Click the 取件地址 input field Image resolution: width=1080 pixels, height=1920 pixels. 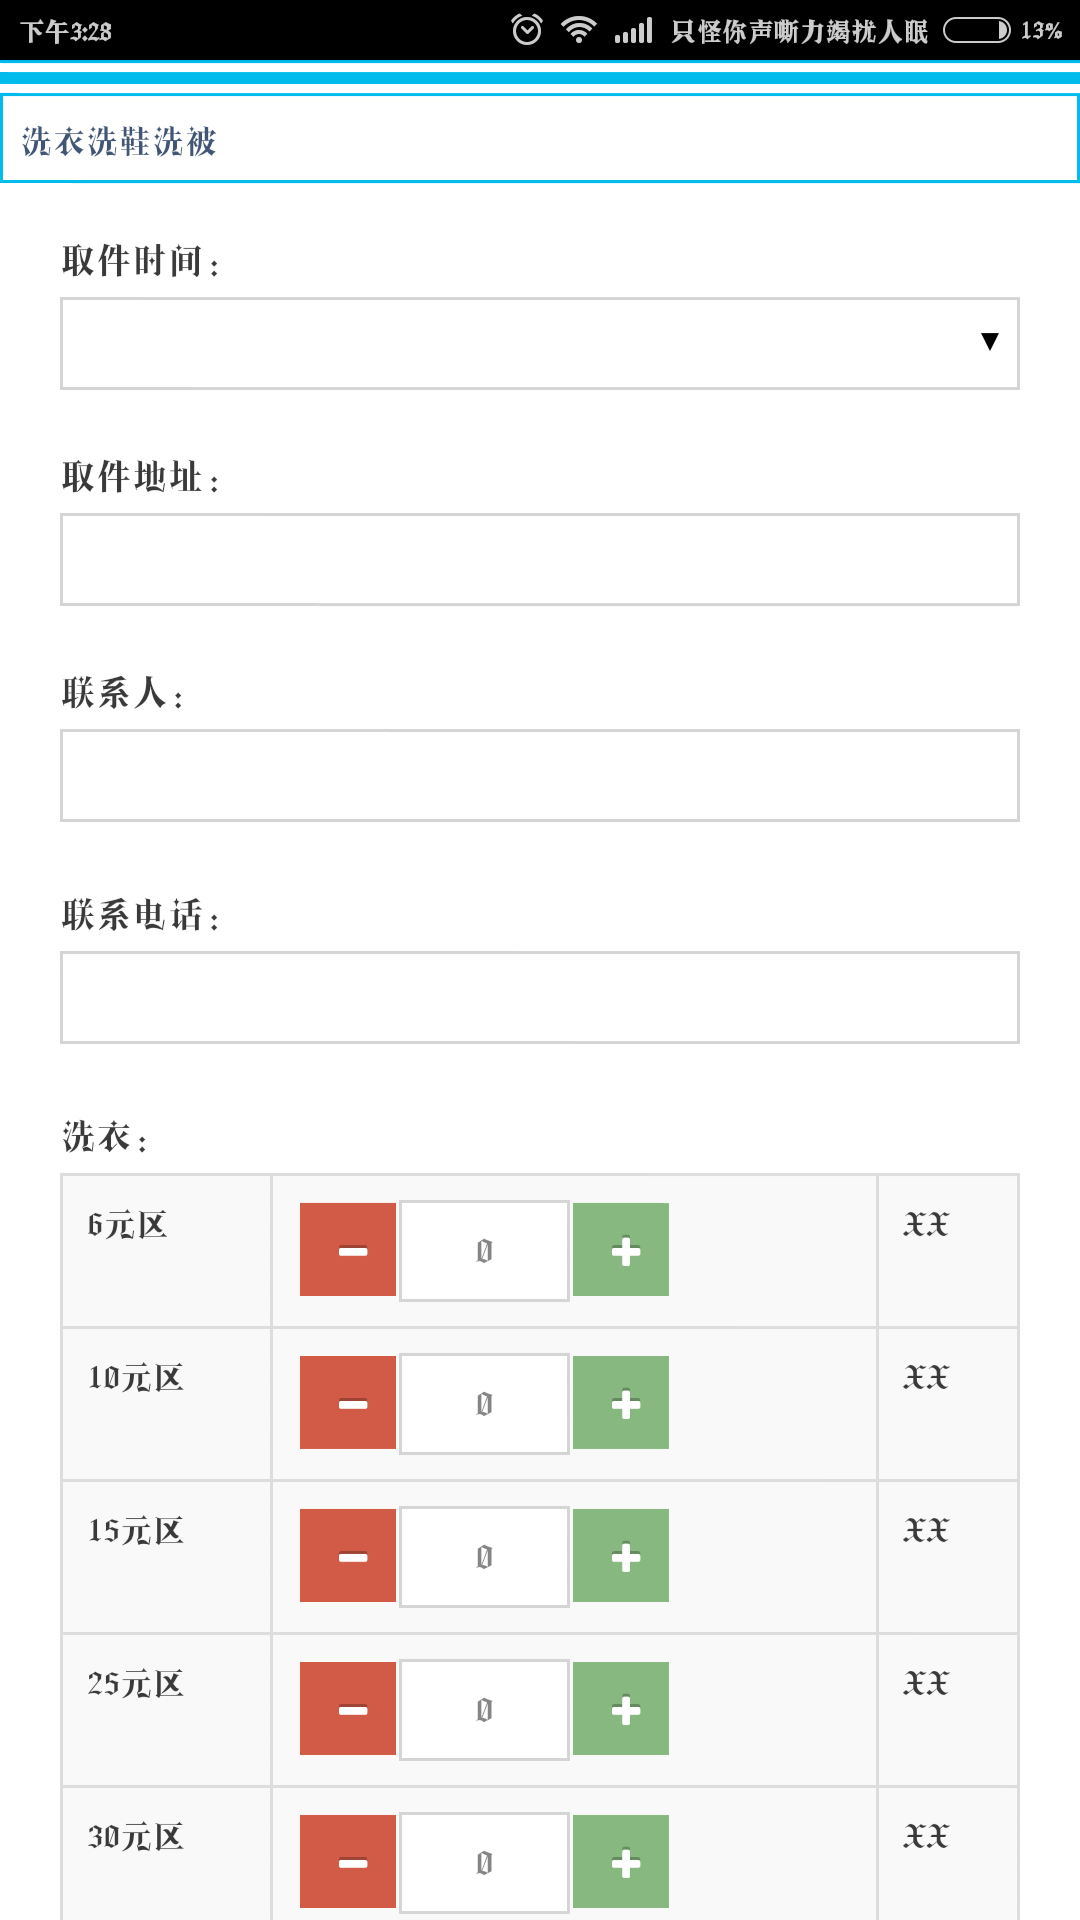540,559
